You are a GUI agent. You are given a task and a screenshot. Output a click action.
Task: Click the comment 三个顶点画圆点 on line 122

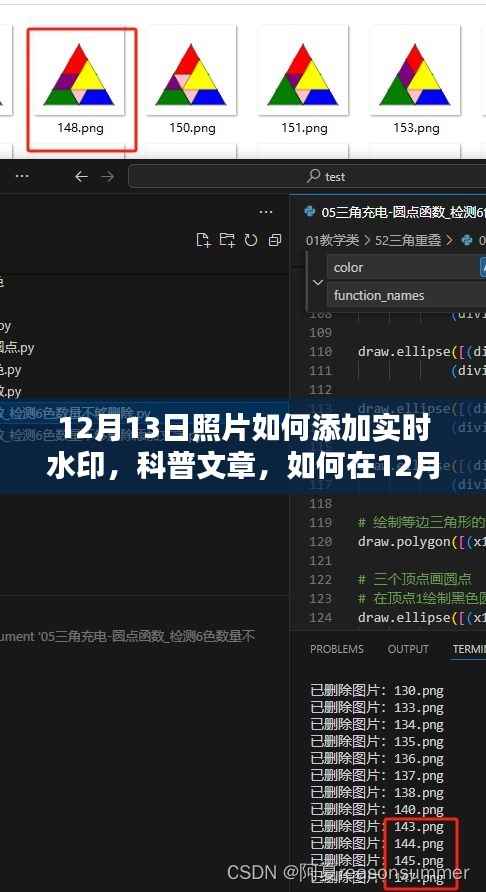pos(414,579)
